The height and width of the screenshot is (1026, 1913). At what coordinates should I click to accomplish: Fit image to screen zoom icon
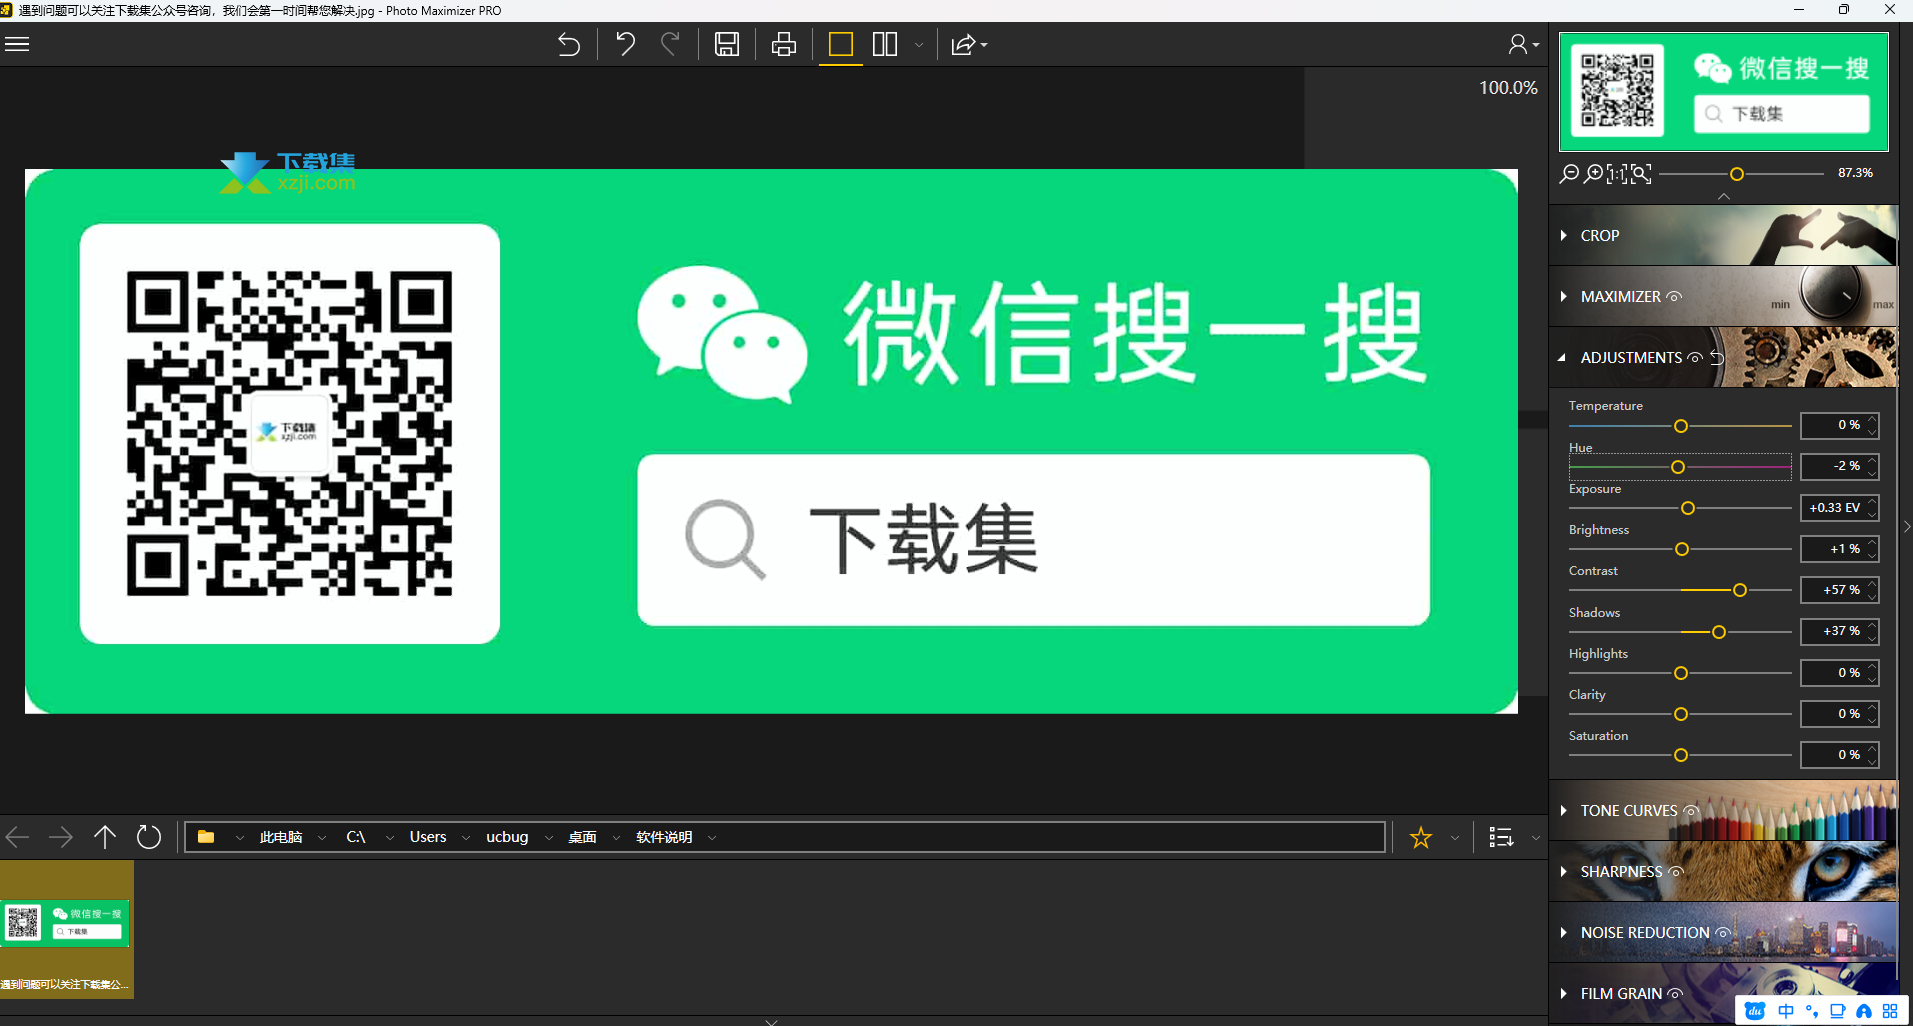pyautogui.click(x=1641, y=174)
